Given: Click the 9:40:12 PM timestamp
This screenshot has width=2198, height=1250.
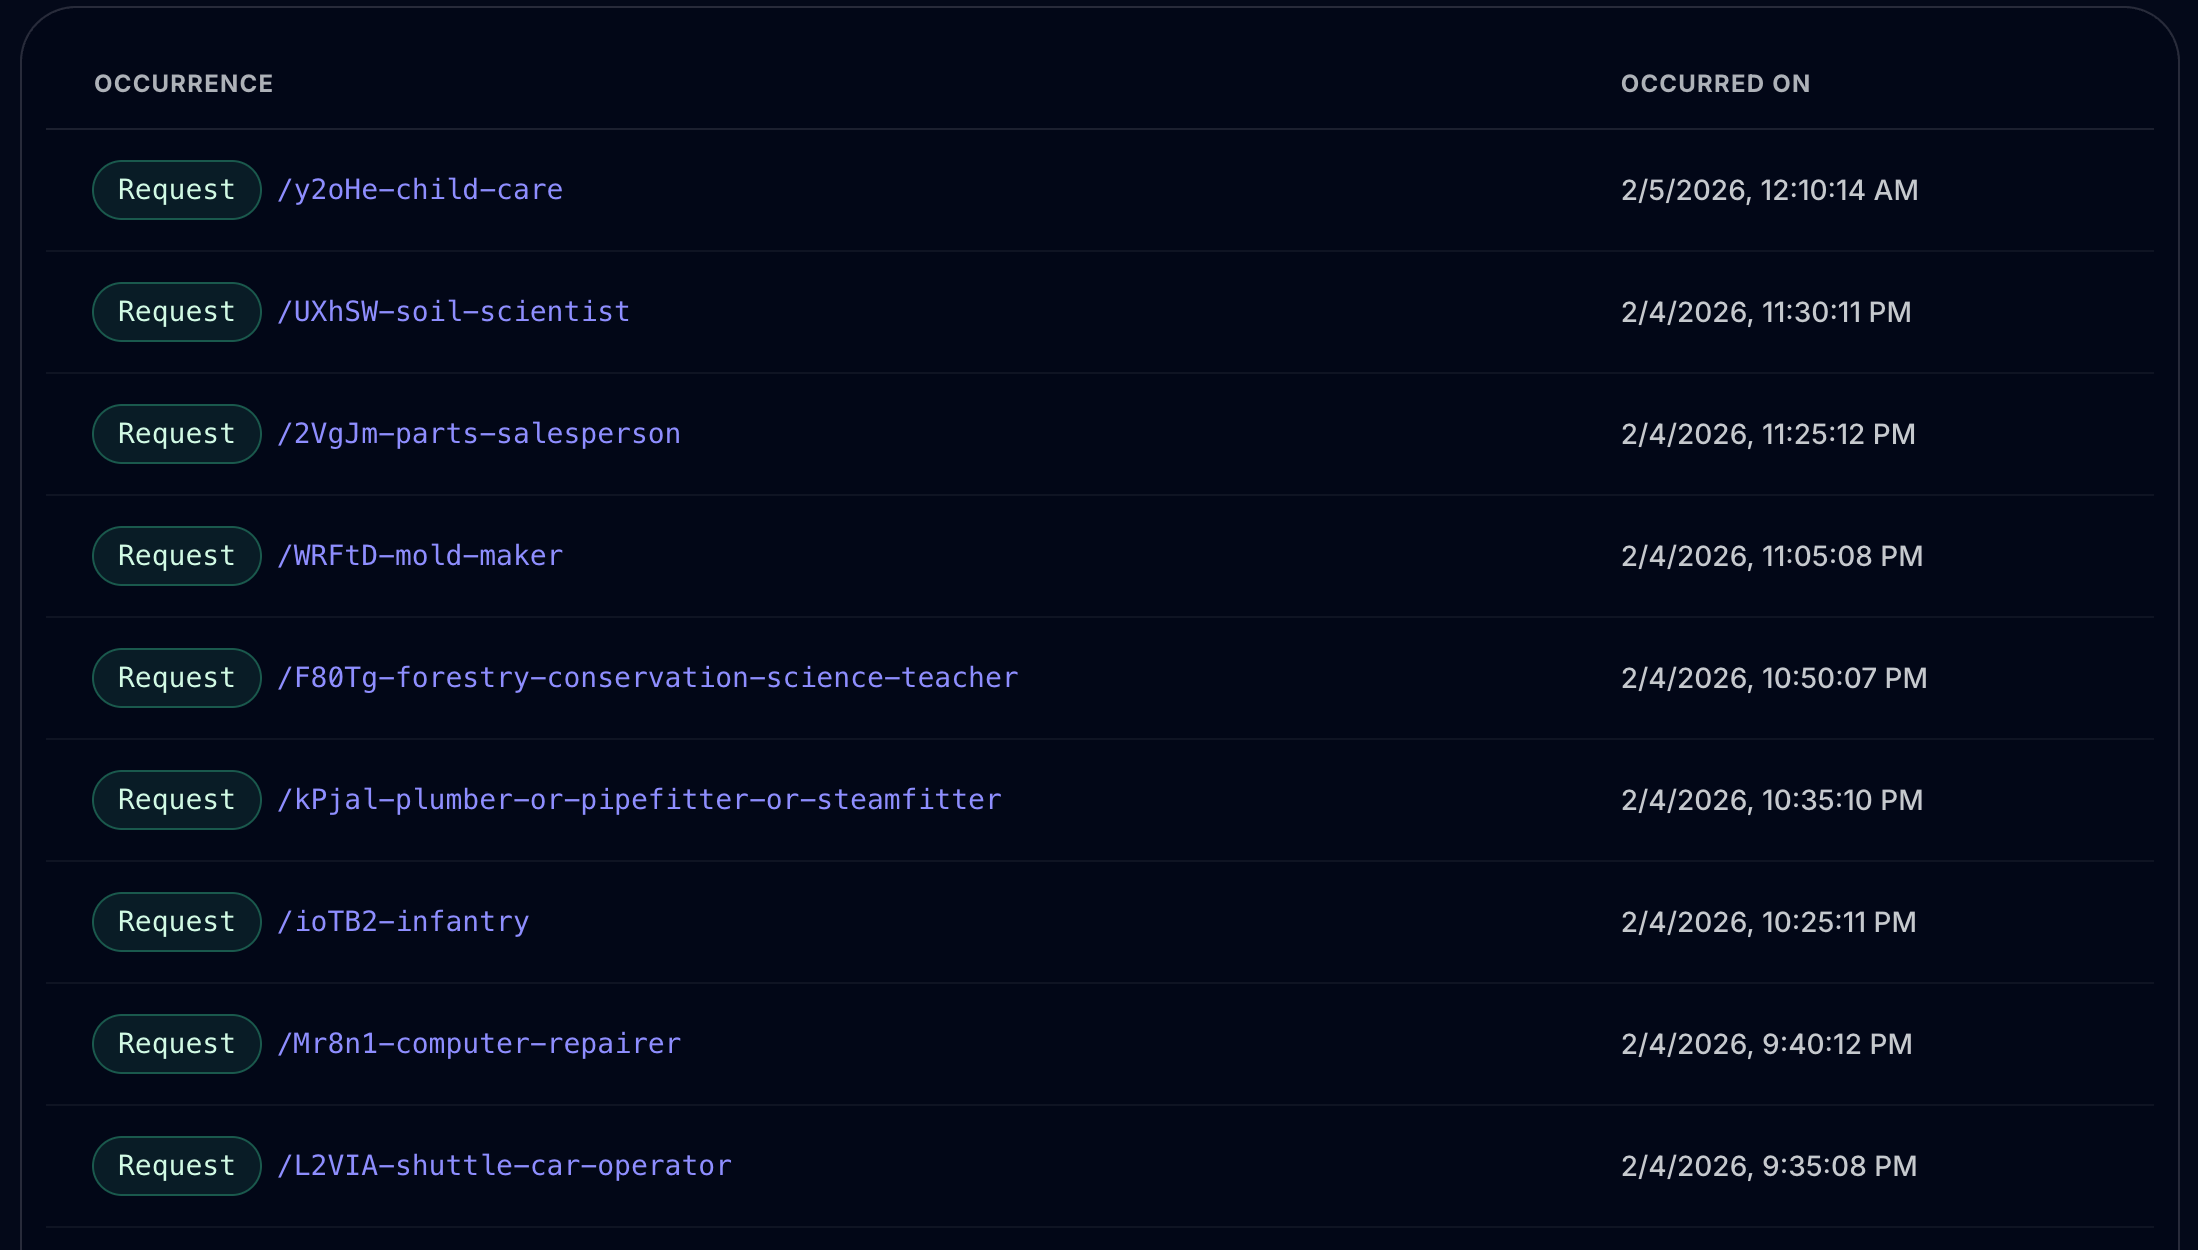Looking at the screenshot, I should (1766, 1044).
